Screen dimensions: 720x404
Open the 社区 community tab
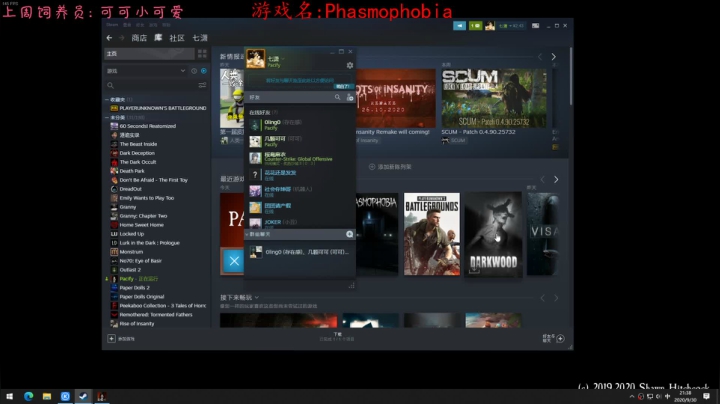pyautogui.click(x=177, y=38)
